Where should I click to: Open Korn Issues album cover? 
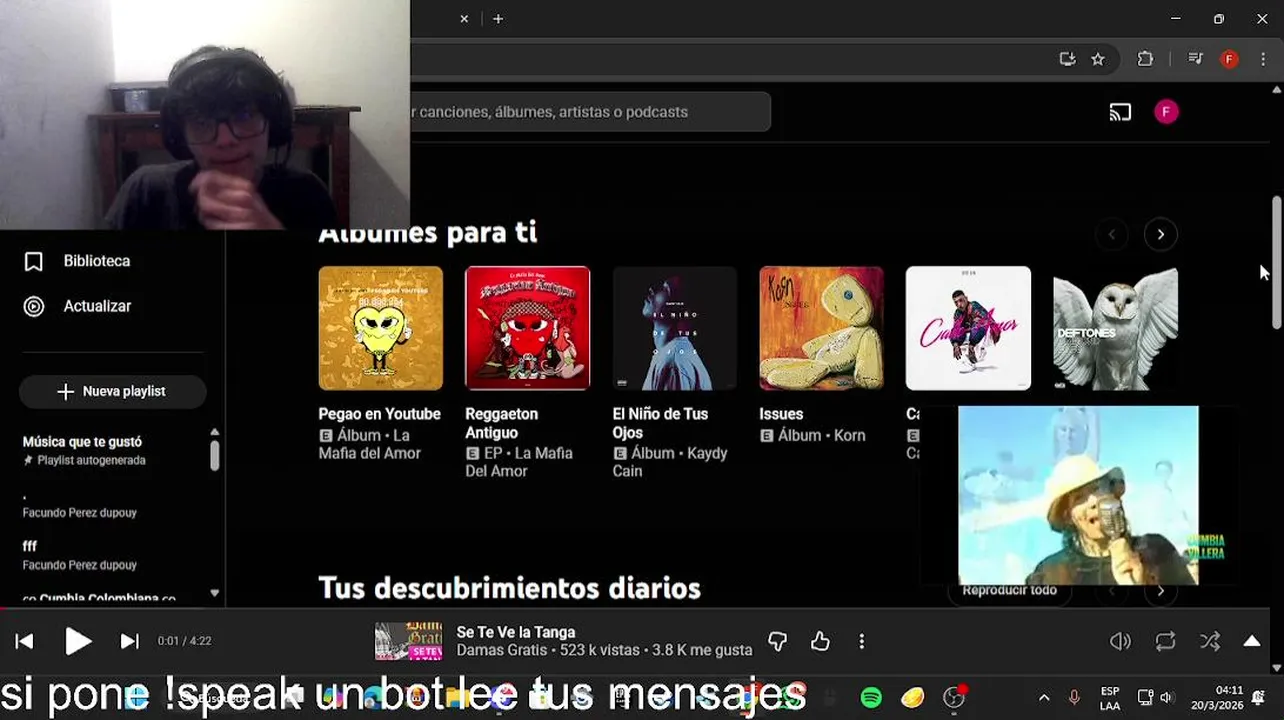tap(821, 328)
